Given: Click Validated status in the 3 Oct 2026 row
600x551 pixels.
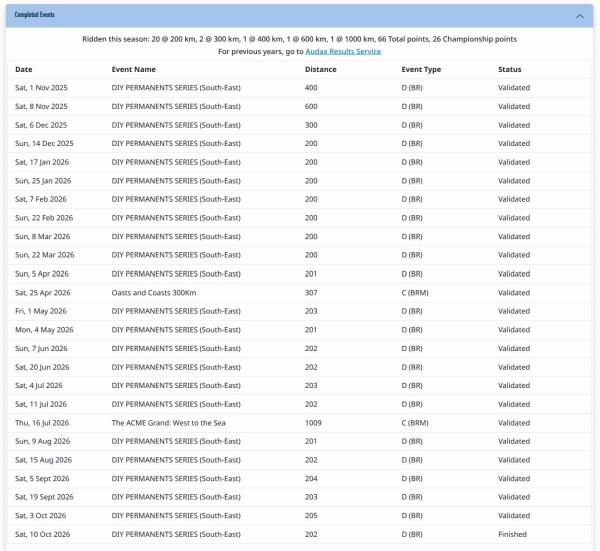Looking at the screenshot, I should coord(514,516).
